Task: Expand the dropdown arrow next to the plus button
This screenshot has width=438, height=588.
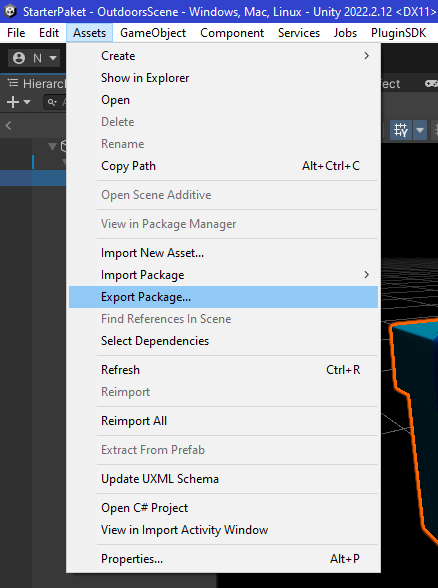Action: pos(27,102)
